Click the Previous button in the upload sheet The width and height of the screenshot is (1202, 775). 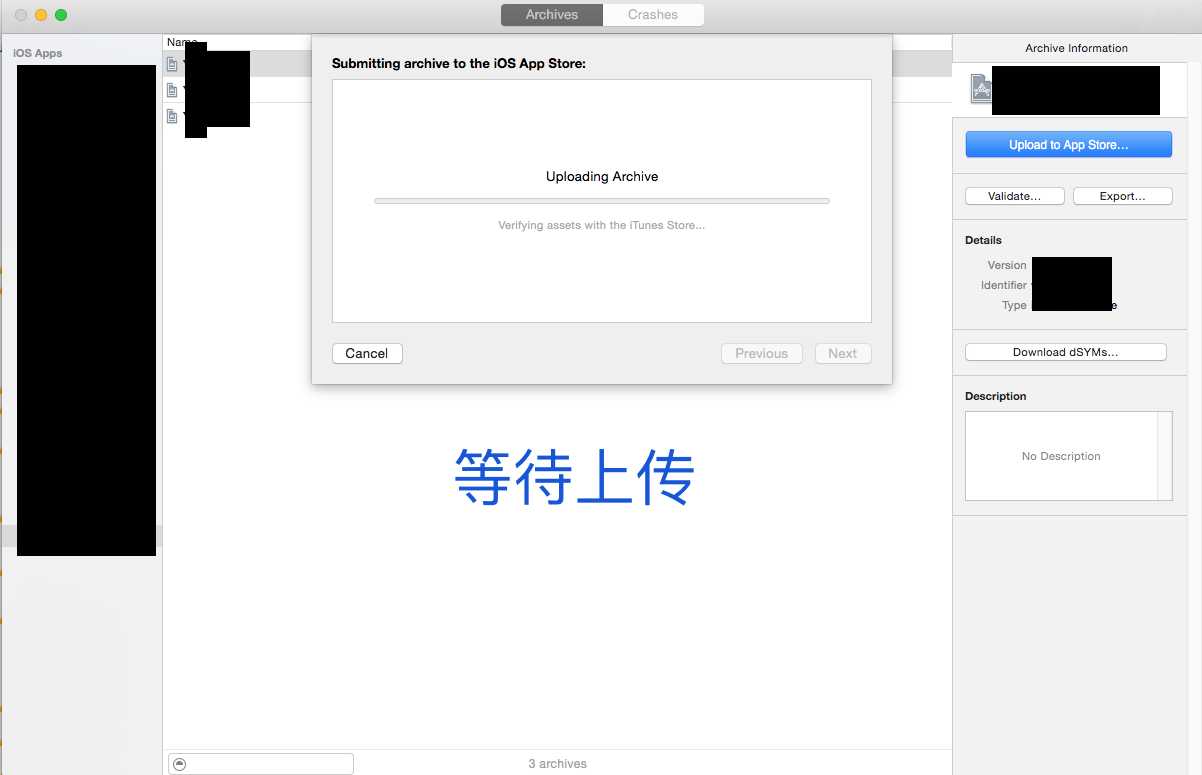click(762, 353)
